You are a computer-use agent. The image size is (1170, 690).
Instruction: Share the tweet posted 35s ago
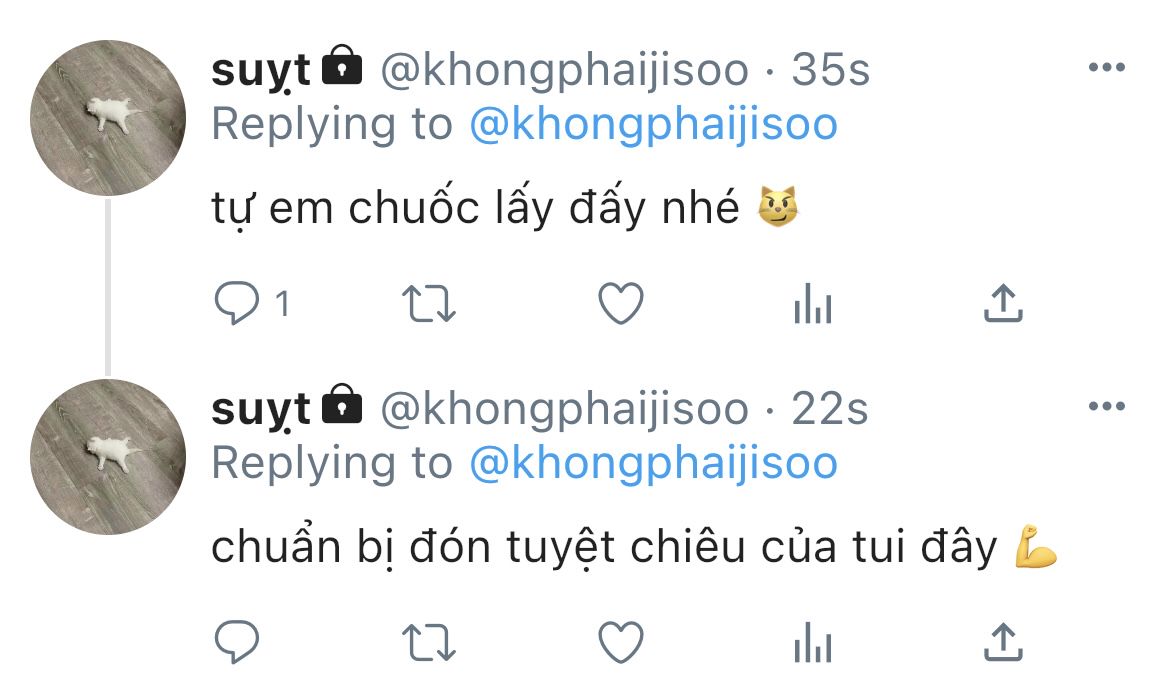tap(1003, 303)
